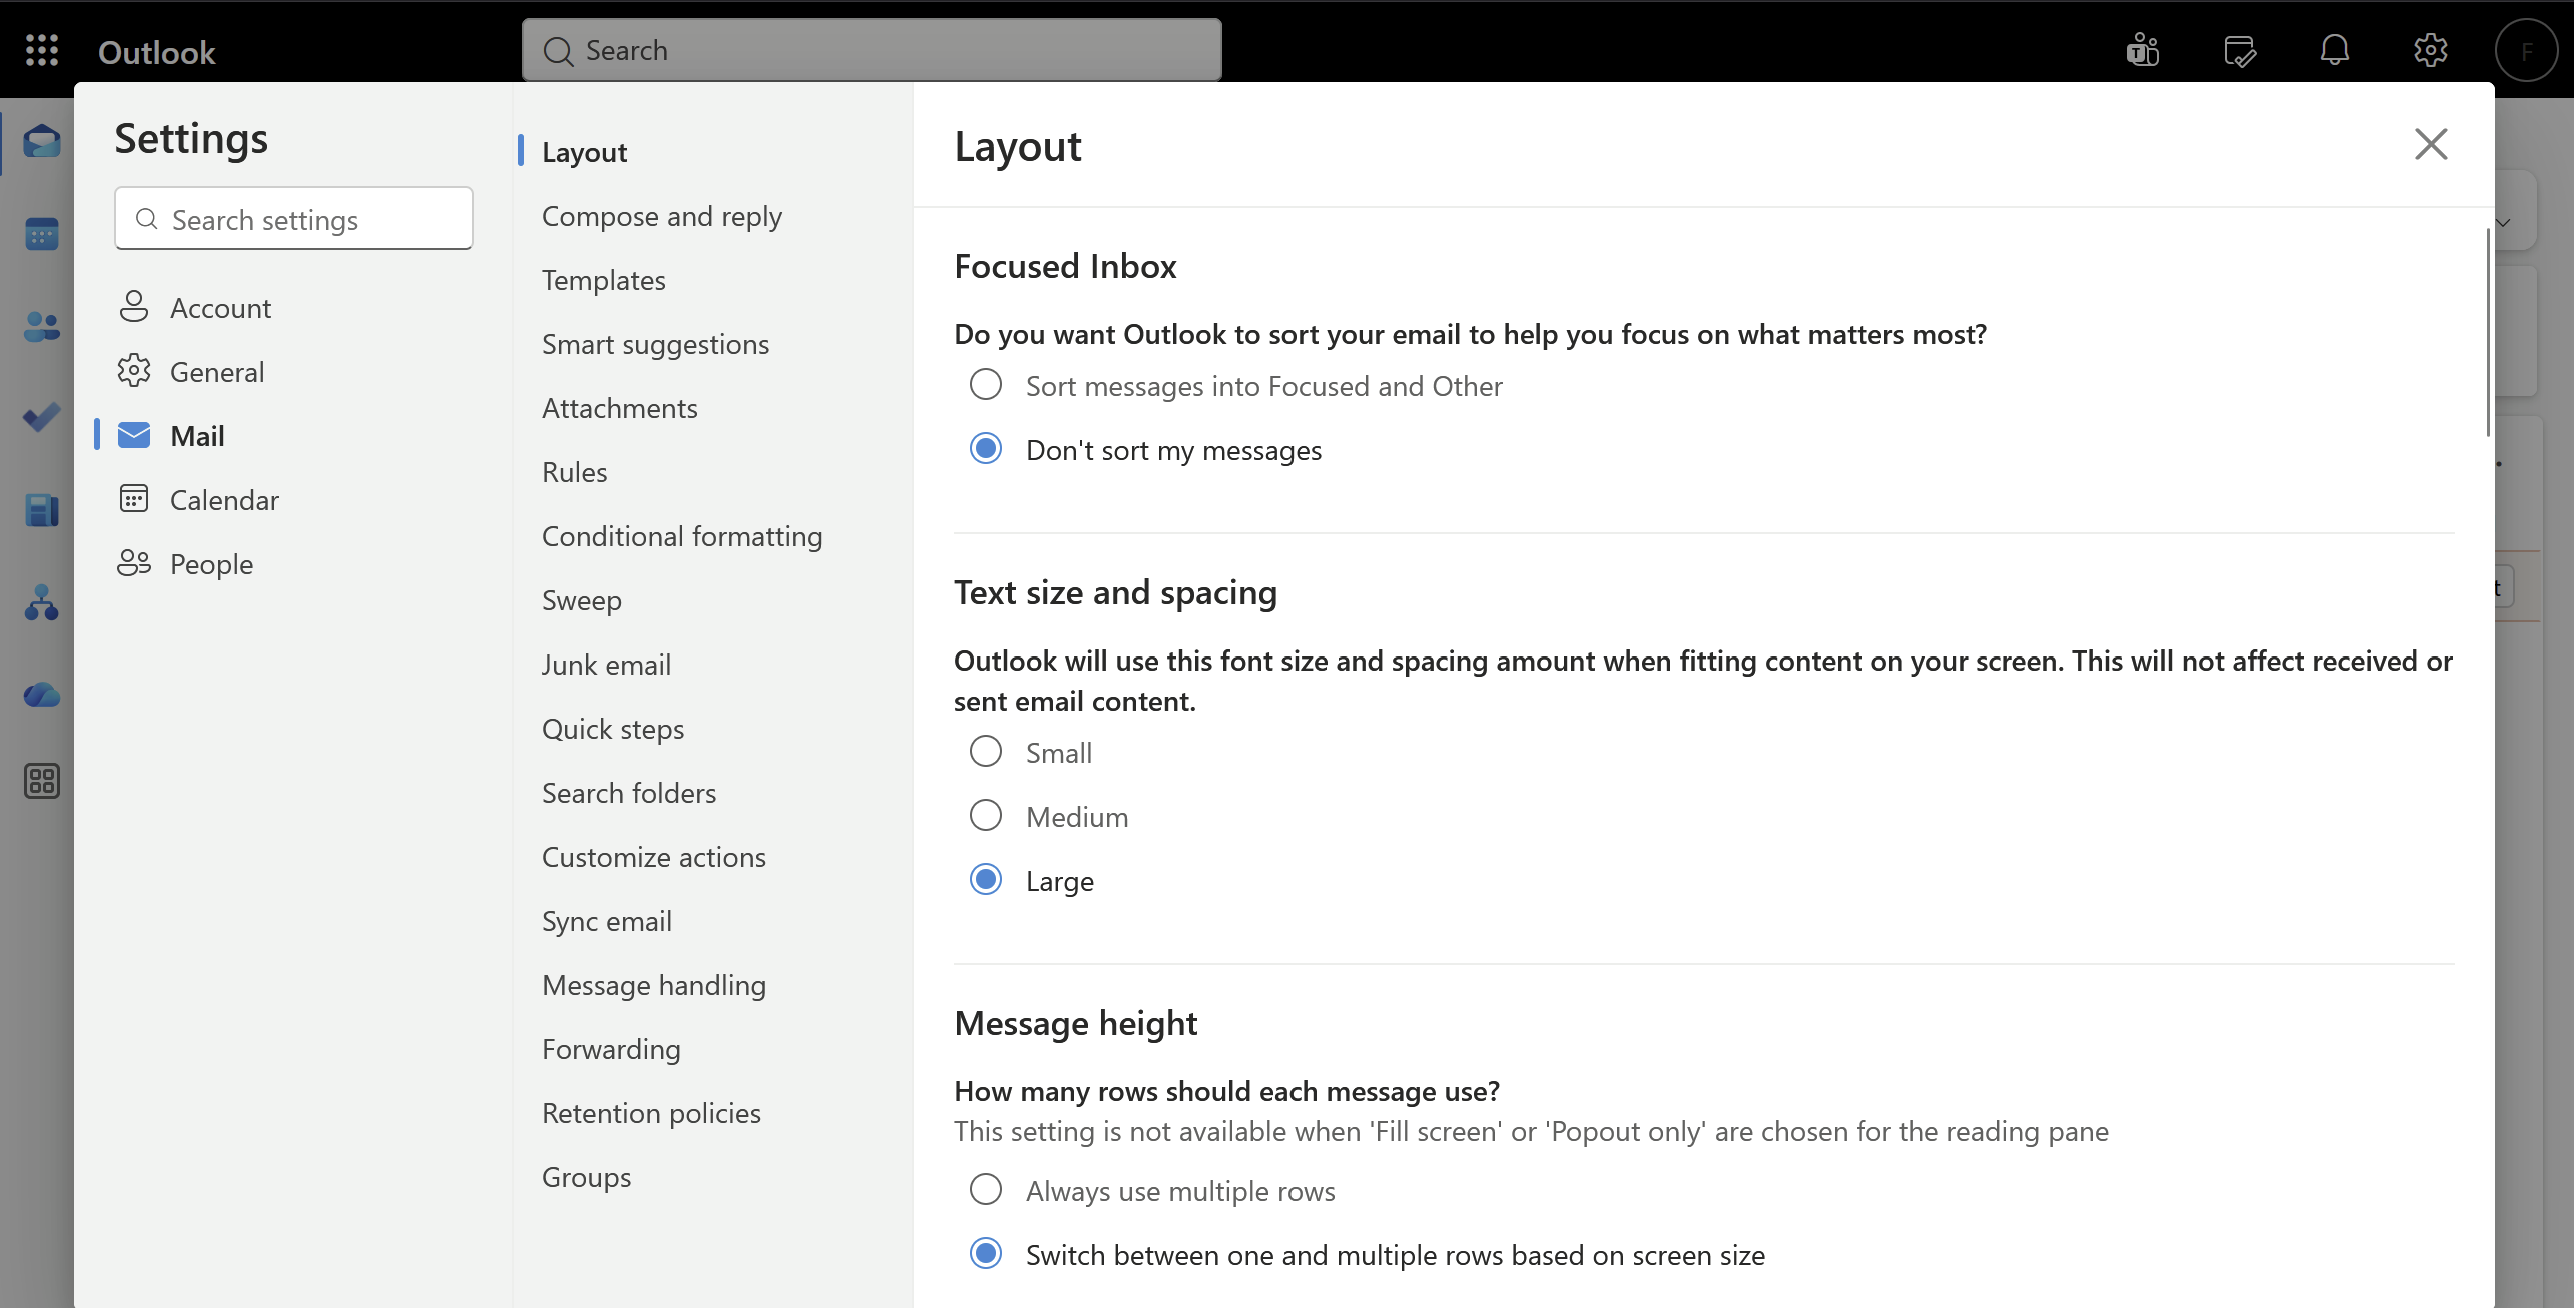Click the settings gear icon in header
2574x1308 pixels.
tap(2430, 50)
